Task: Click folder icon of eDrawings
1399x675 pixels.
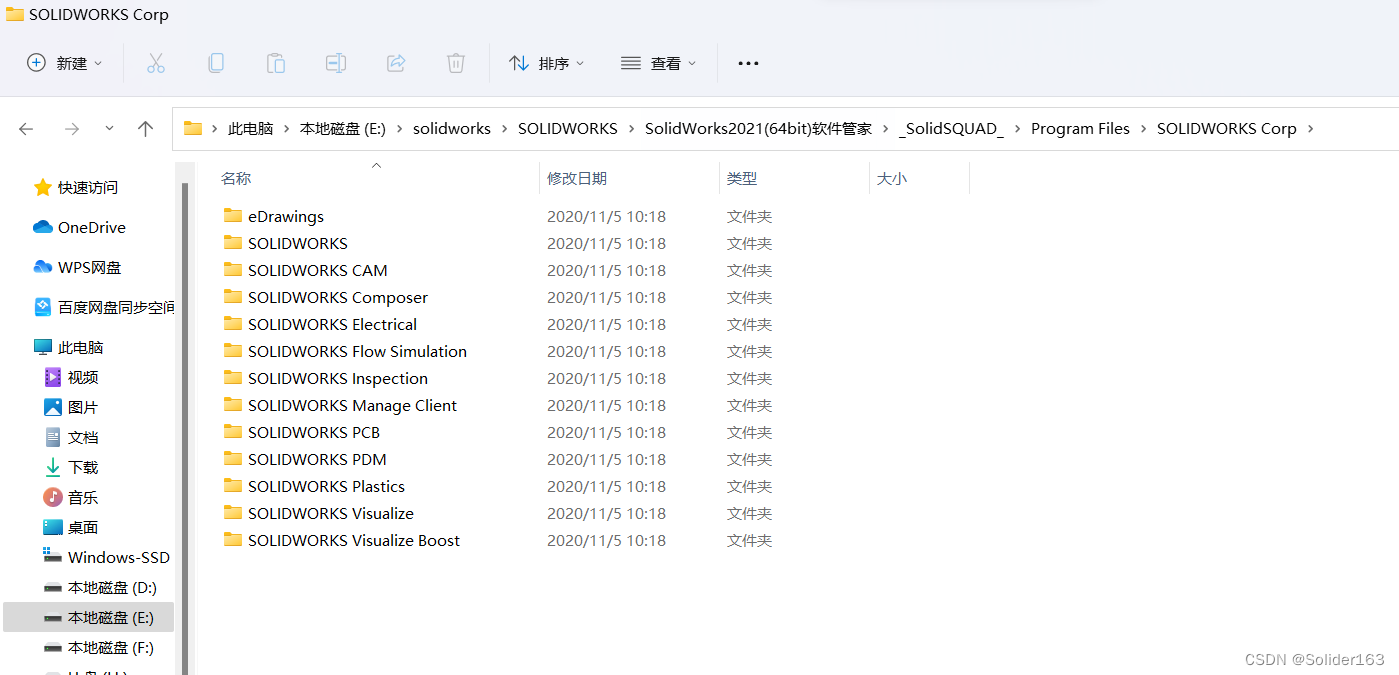Action: pyautogui.click(x=233, y=215)
